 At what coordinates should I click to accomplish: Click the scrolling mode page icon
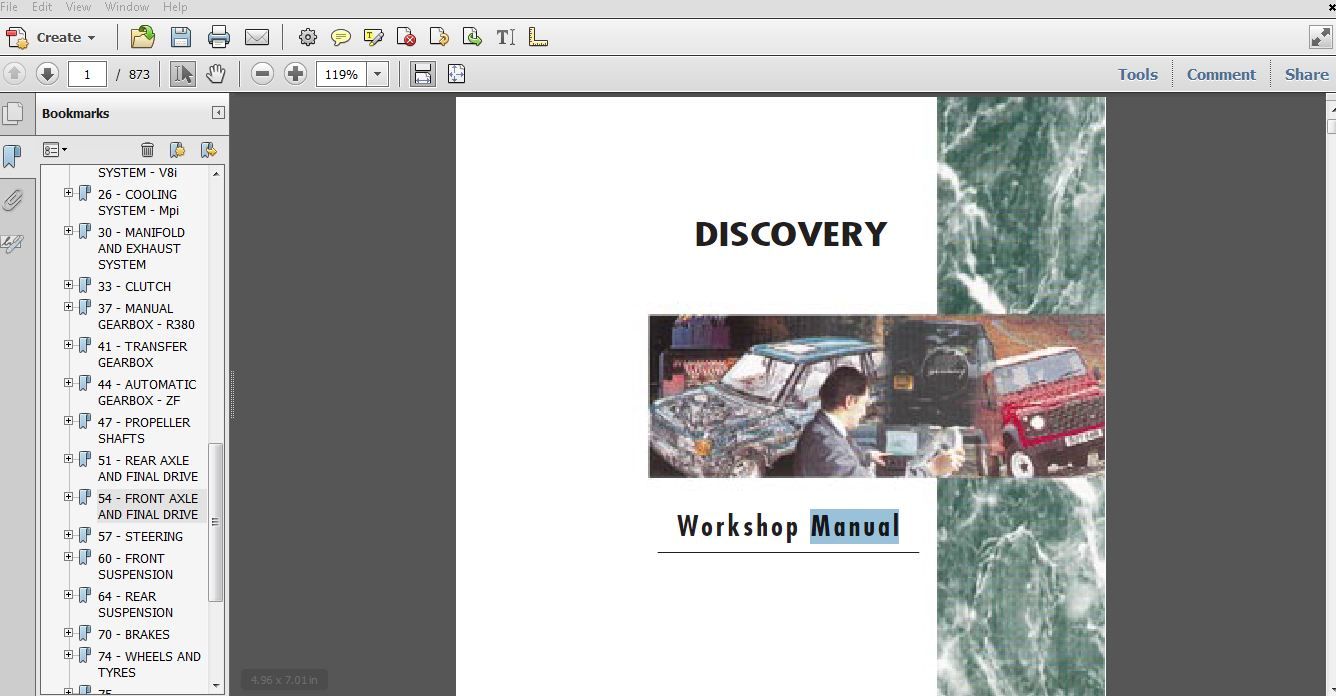click(x=423, y=74)
